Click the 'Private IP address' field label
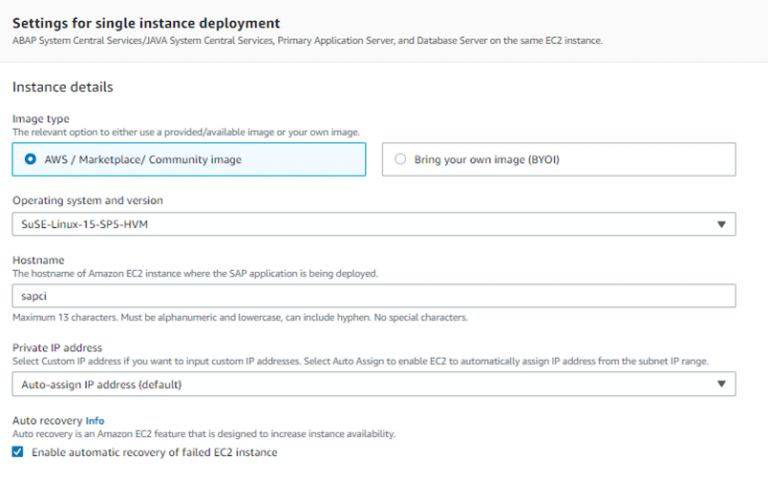Image resolution: width=768 pixels, height=480 pixels. pyautogui.click(x=58, y=348)
